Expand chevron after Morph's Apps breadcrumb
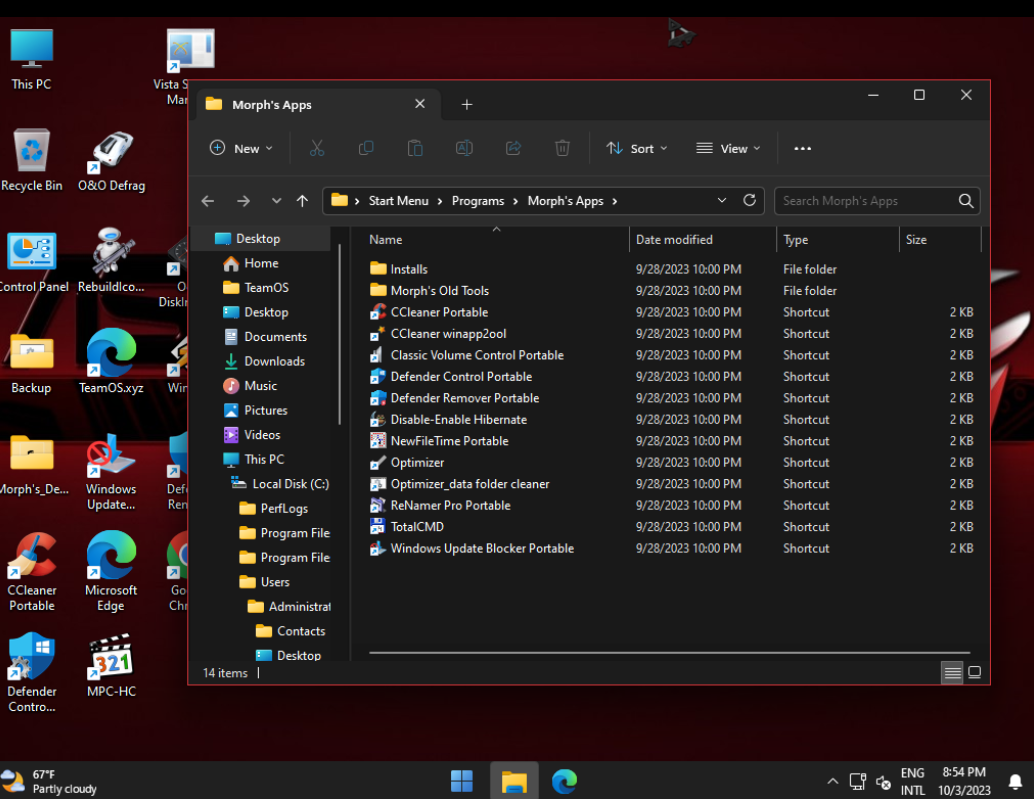This screenshot has width=1034, height=799. tap(615, 201)
